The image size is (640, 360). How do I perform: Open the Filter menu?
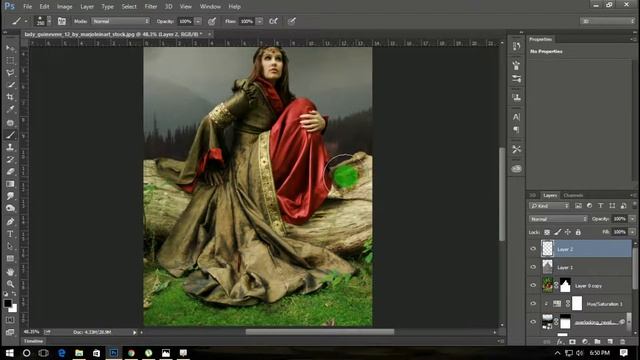(151, 7)
